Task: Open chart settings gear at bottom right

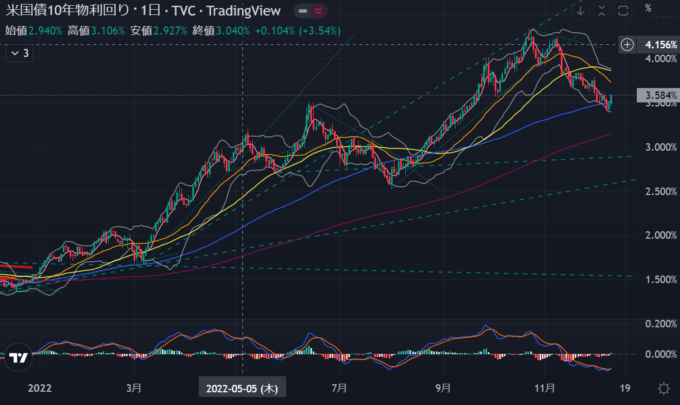Action: click(x=664, y=387)
